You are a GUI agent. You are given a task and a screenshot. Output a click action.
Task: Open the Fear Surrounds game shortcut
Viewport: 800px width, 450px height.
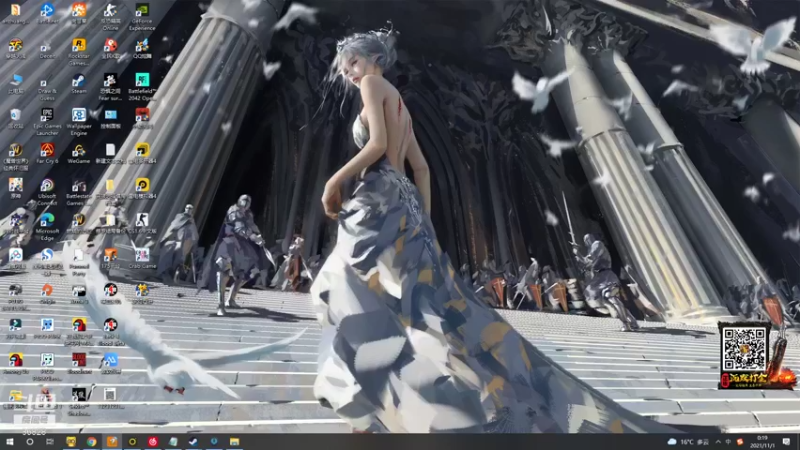pos(110,86)
